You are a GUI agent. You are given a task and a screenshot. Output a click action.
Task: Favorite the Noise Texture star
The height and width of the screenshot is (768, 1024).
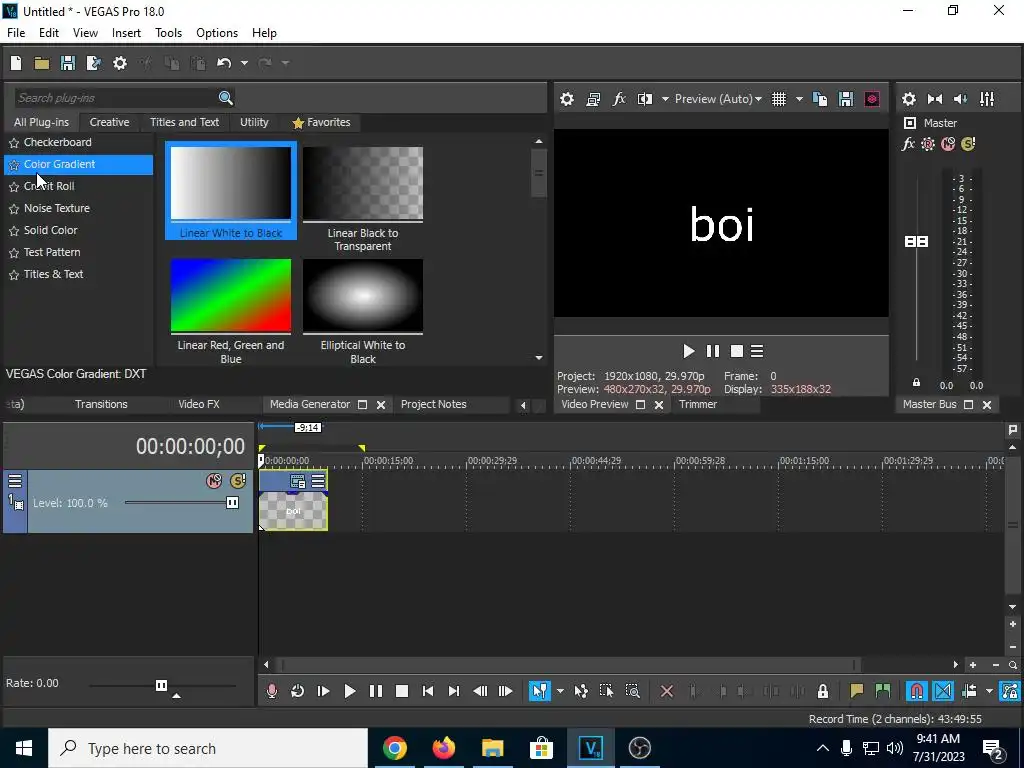[14, 209]
